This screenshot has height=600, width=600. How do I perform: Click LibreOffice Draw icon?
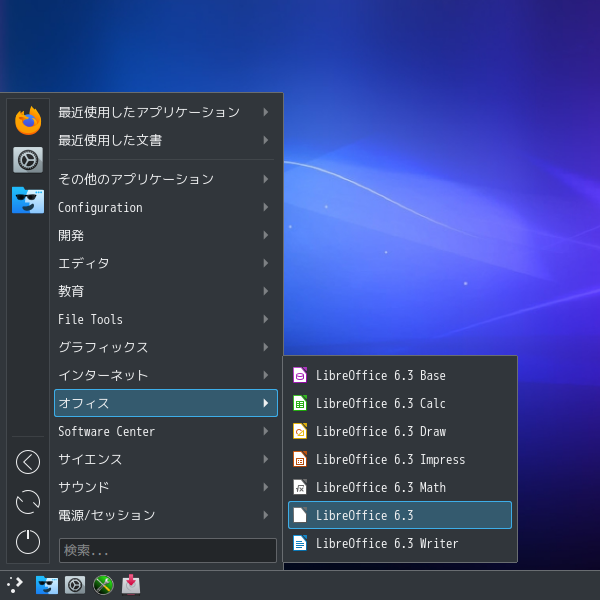[x=300, y=431]
